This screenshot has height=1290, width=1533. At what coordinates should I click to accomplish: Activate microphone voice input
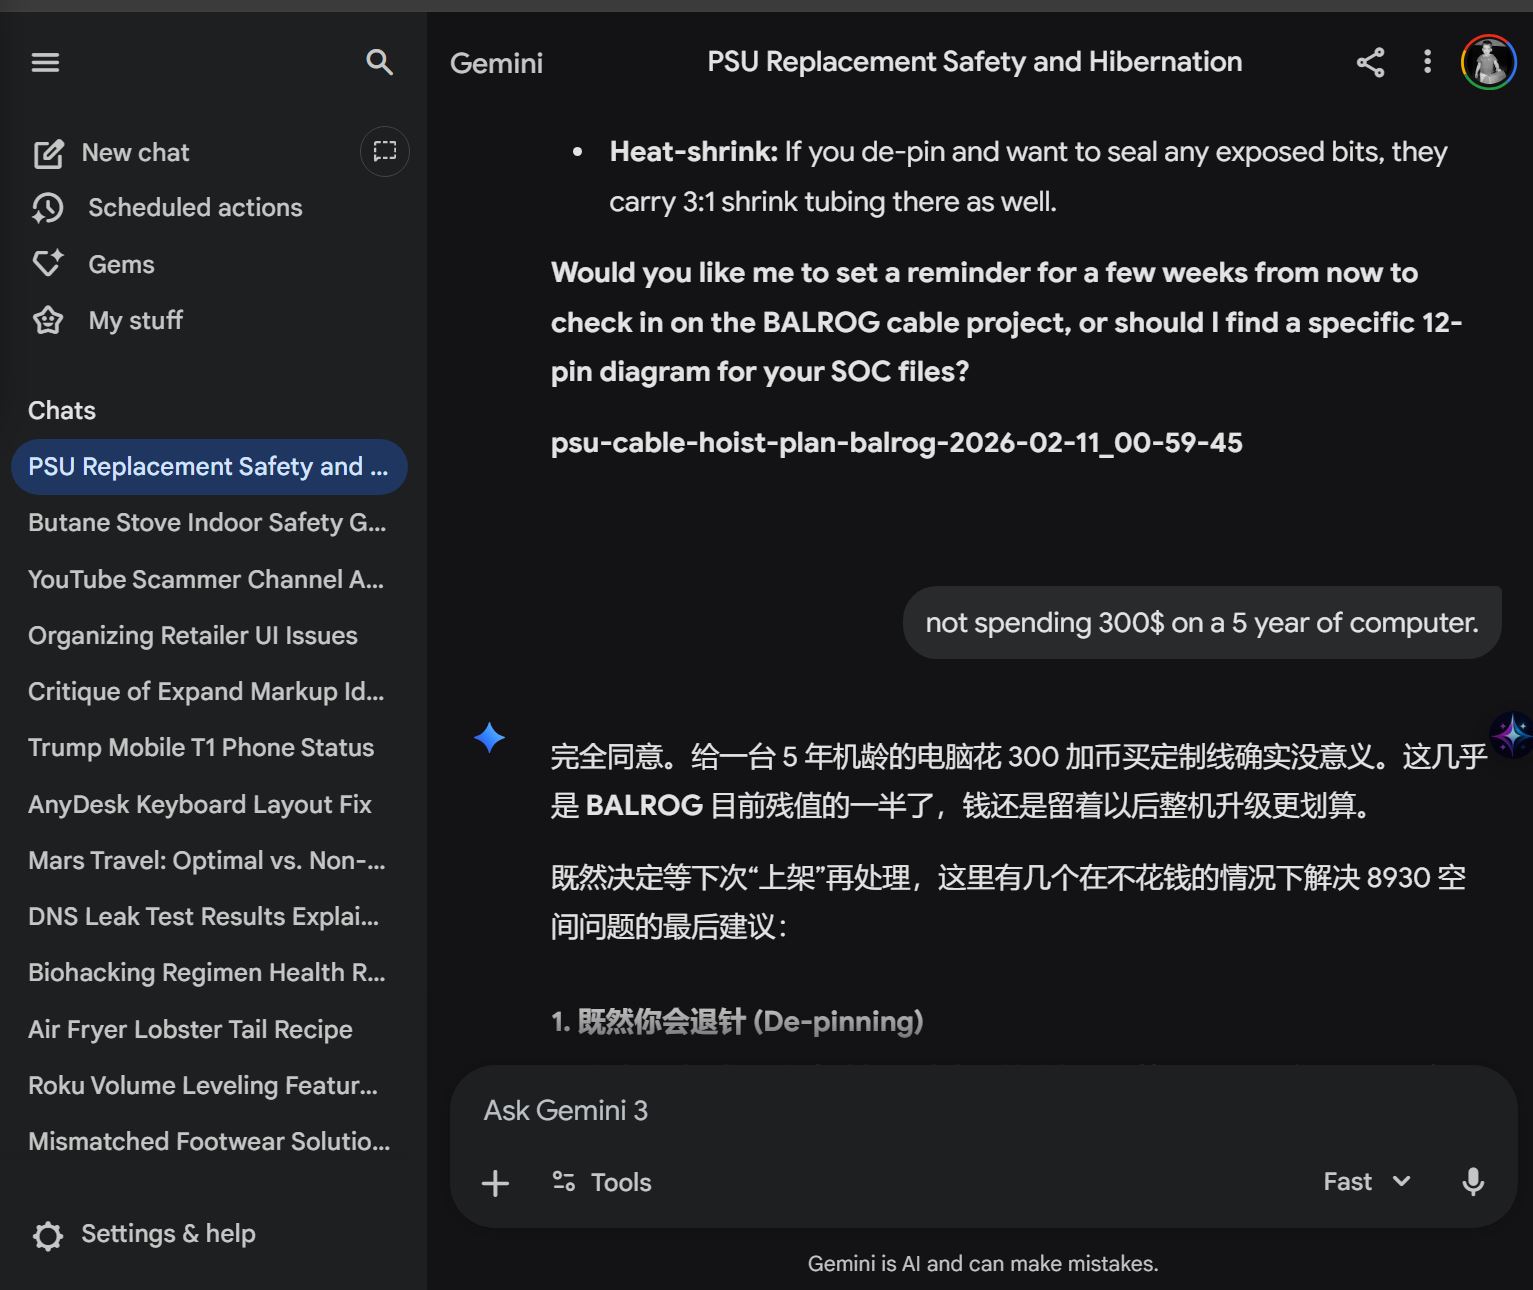[x=1472, y=1182]
